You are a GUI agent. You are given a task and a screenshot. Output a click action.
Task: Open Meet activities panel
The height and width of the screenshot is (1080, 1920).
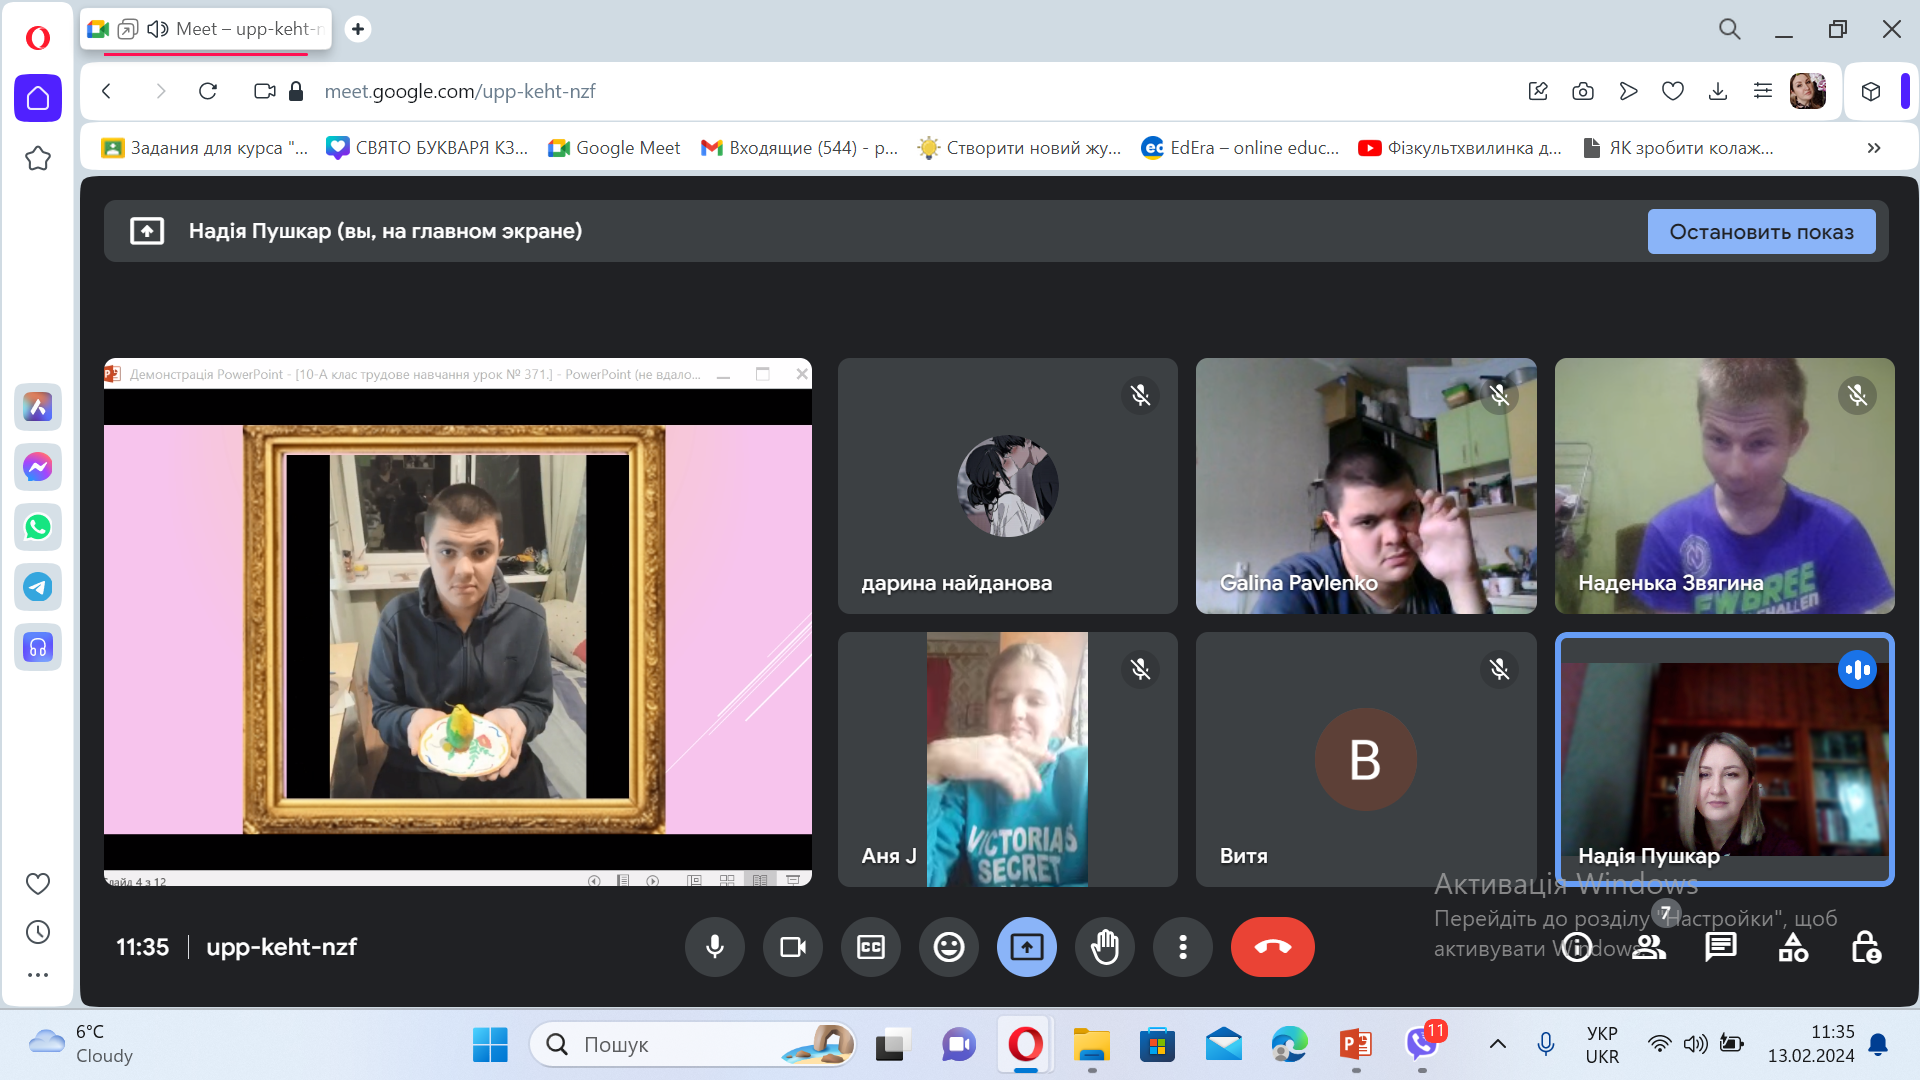click(x=1793, y=947)
